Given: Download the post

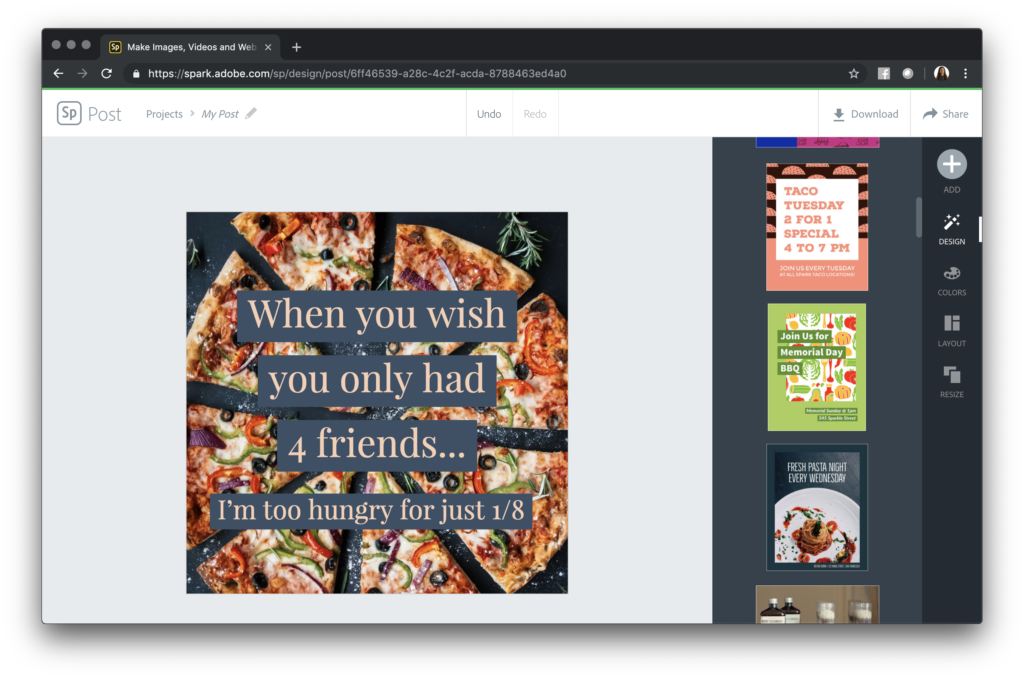Looking at the screenshot, I should click(x=865, y=114).
